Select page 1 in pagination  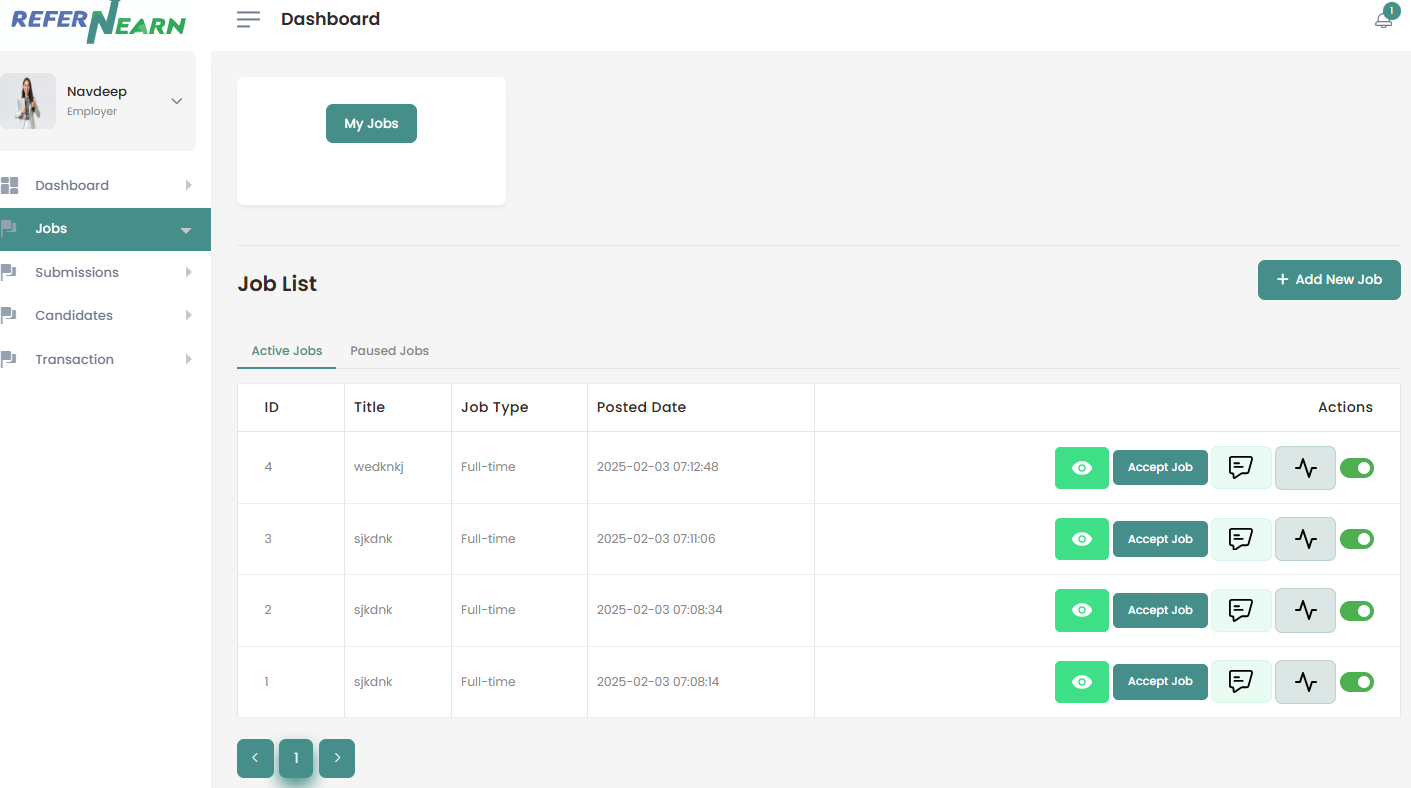pyautogui.click(x=296, y=758)
